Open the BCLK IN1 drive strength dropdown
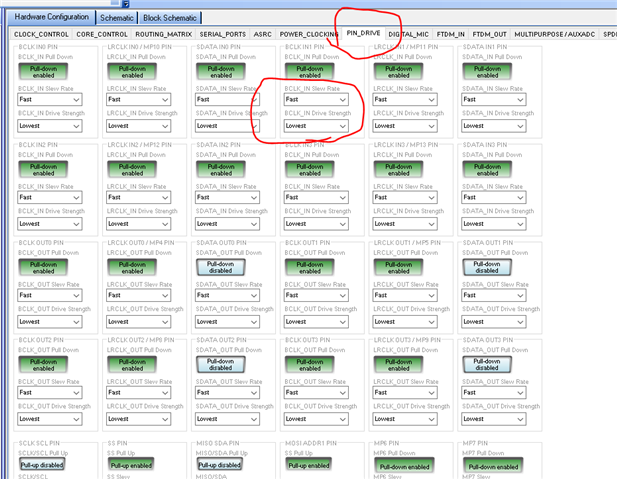 click(x=316, y=126)
